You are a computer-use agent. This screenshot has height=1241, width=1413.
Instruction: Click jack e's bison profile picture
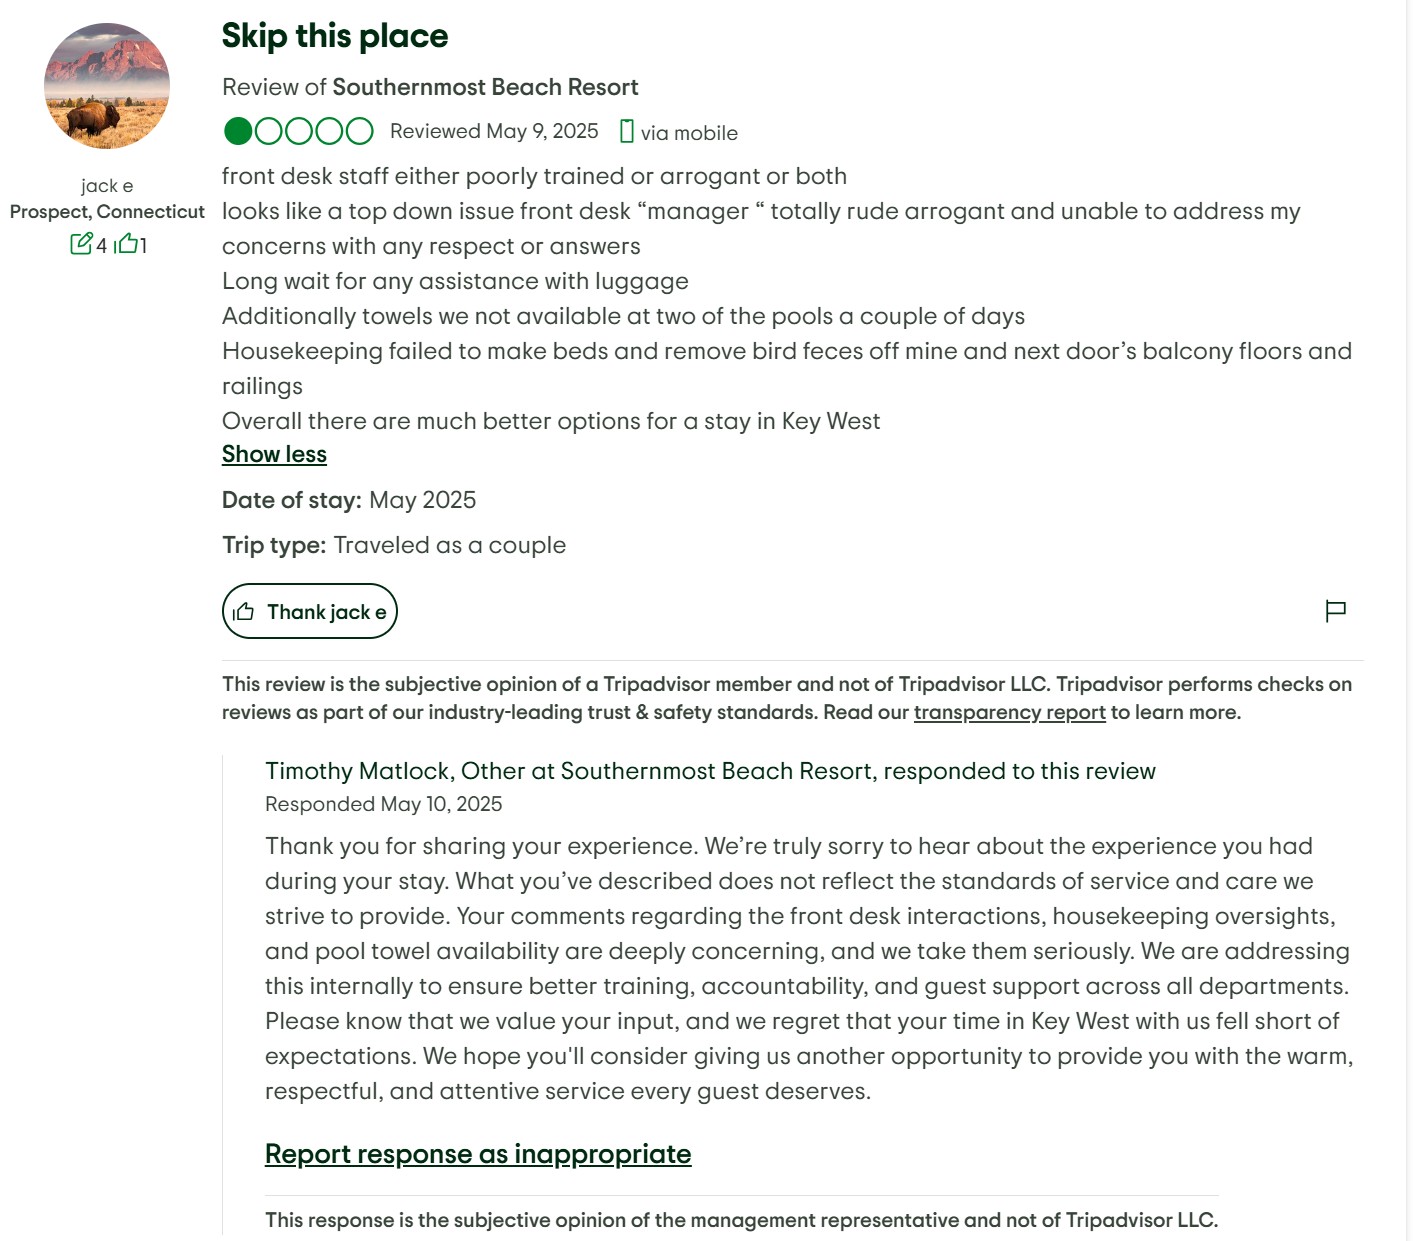(107, 86)
